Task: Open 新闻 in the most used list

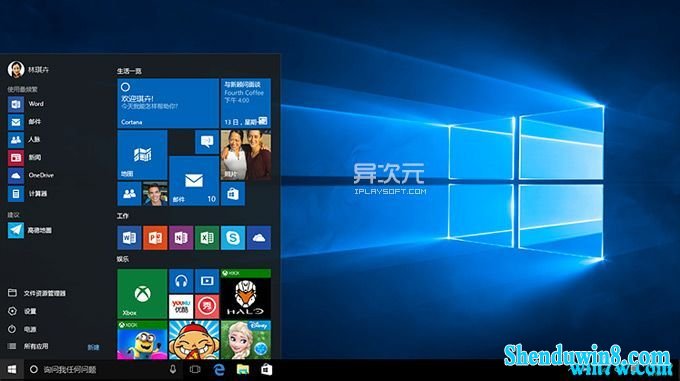Action: (x=25, y=158)
